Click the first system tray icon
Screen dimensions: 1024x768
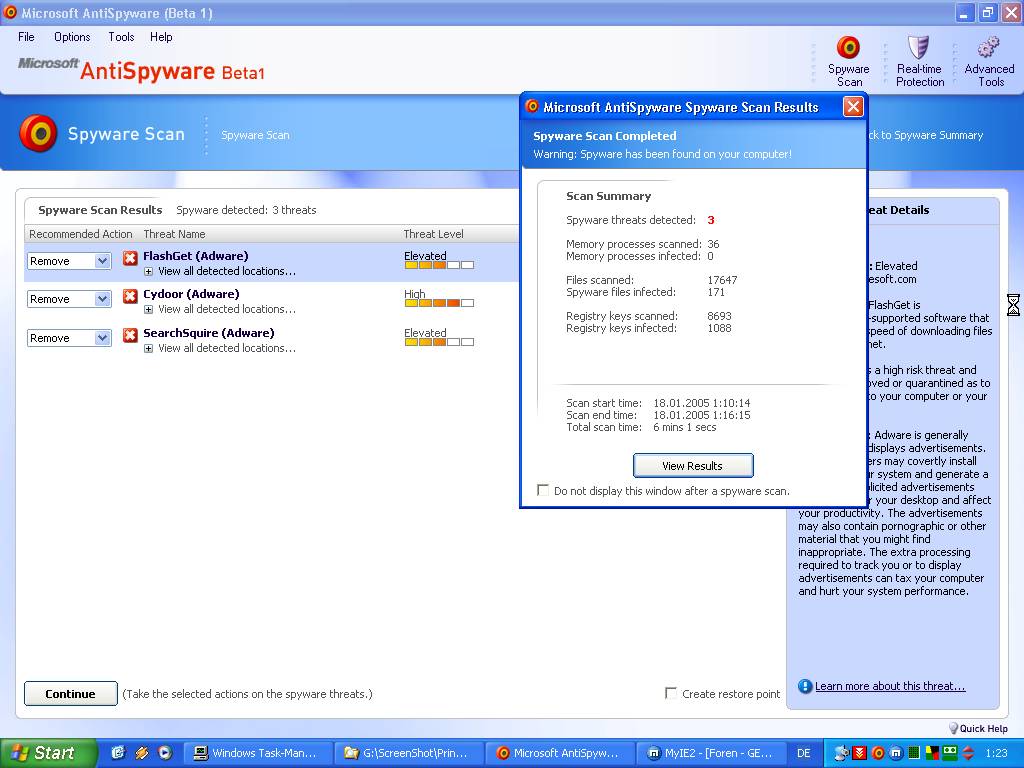(842, 753)
